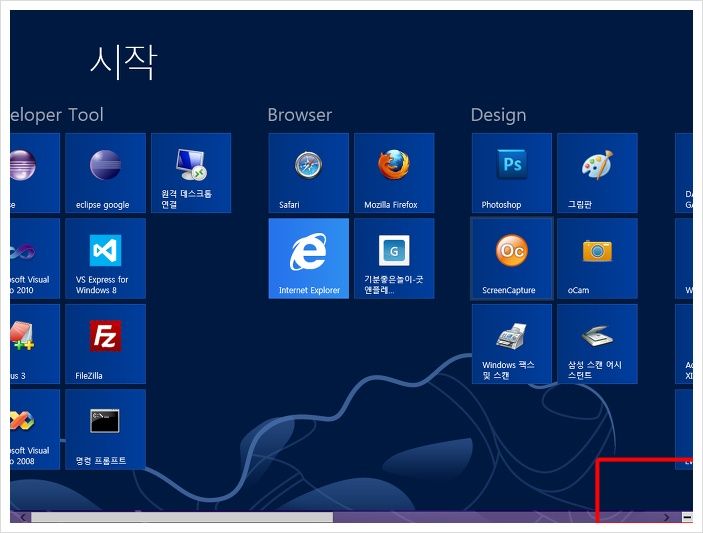
Task: Open the eclipse google tile
Action: (105, 173)
